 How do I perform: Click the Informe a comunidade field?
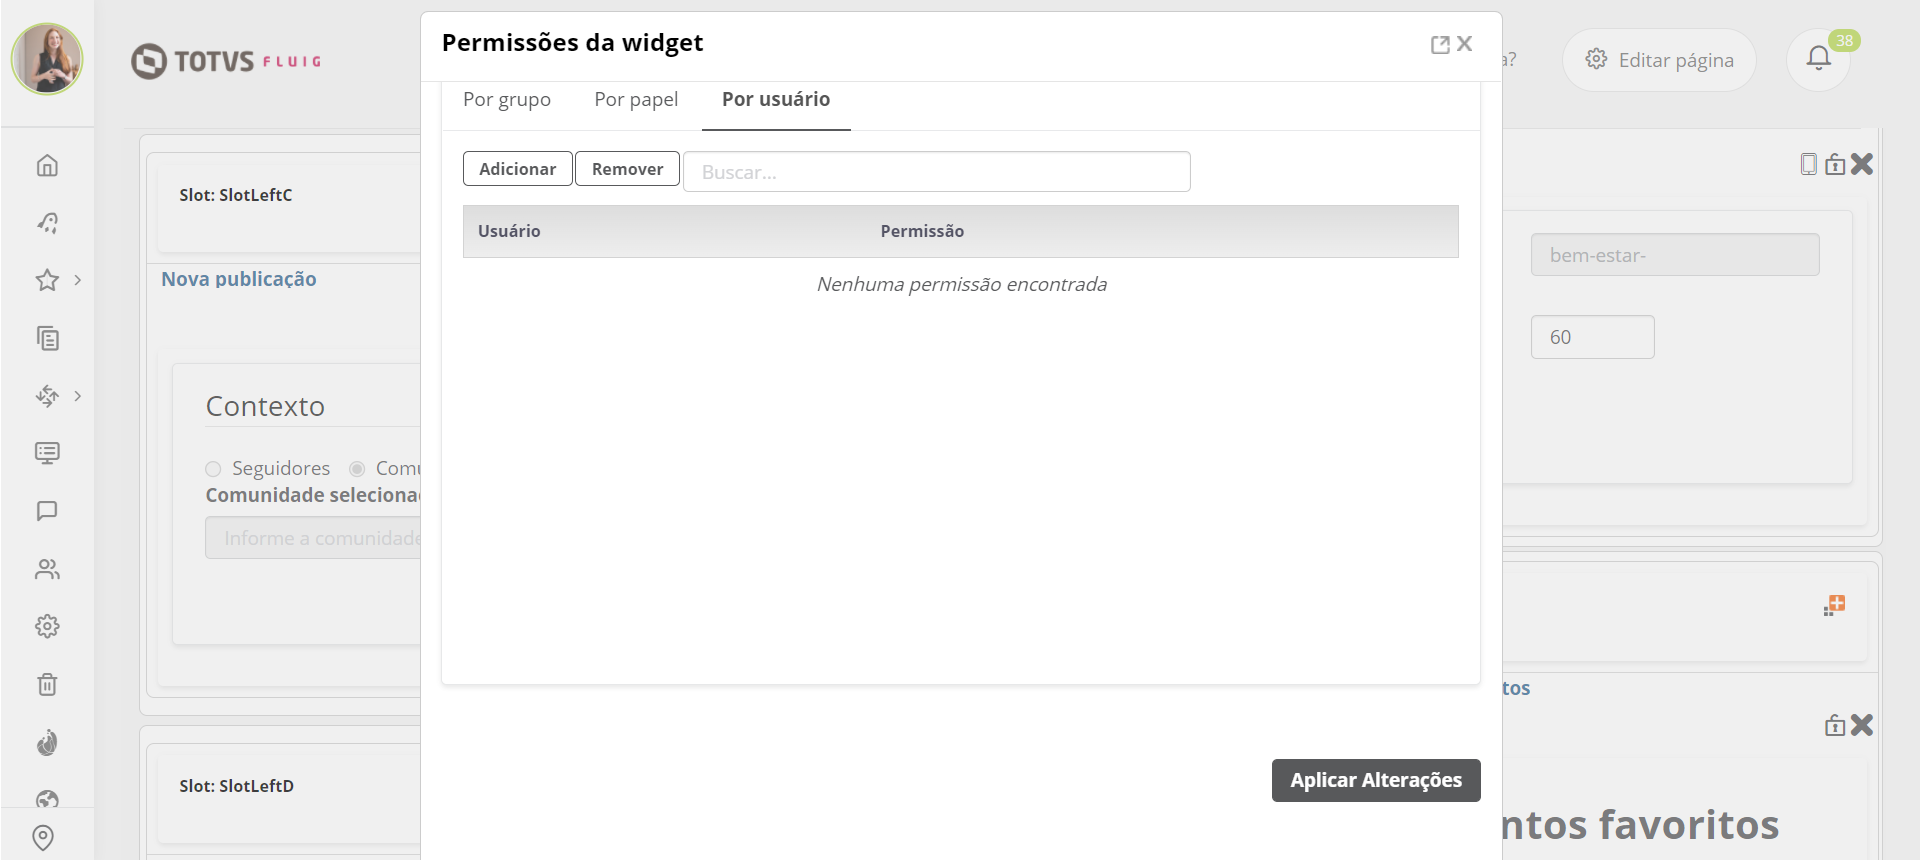tap(313, 538)
